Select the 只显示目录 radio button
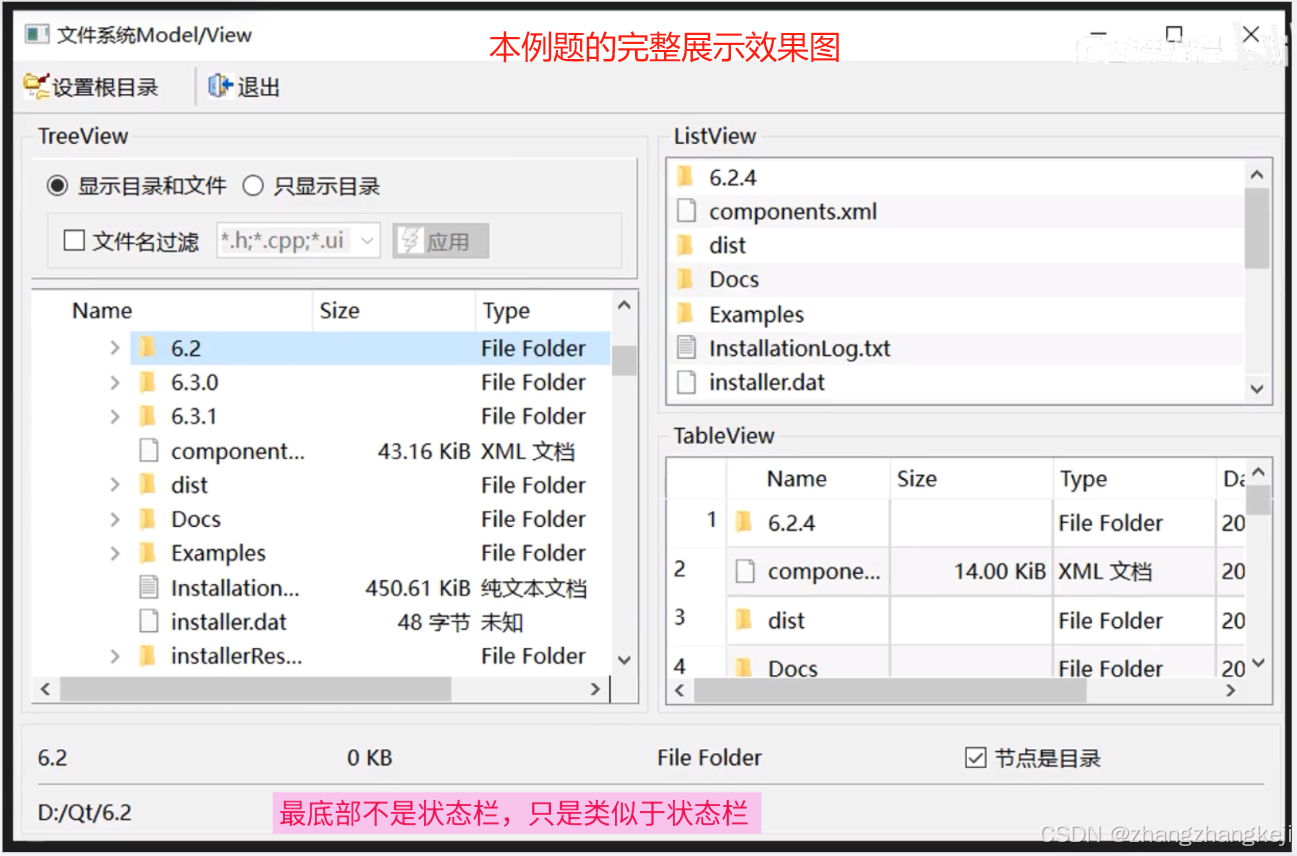The image size is (1297, 856). [253, 185]
